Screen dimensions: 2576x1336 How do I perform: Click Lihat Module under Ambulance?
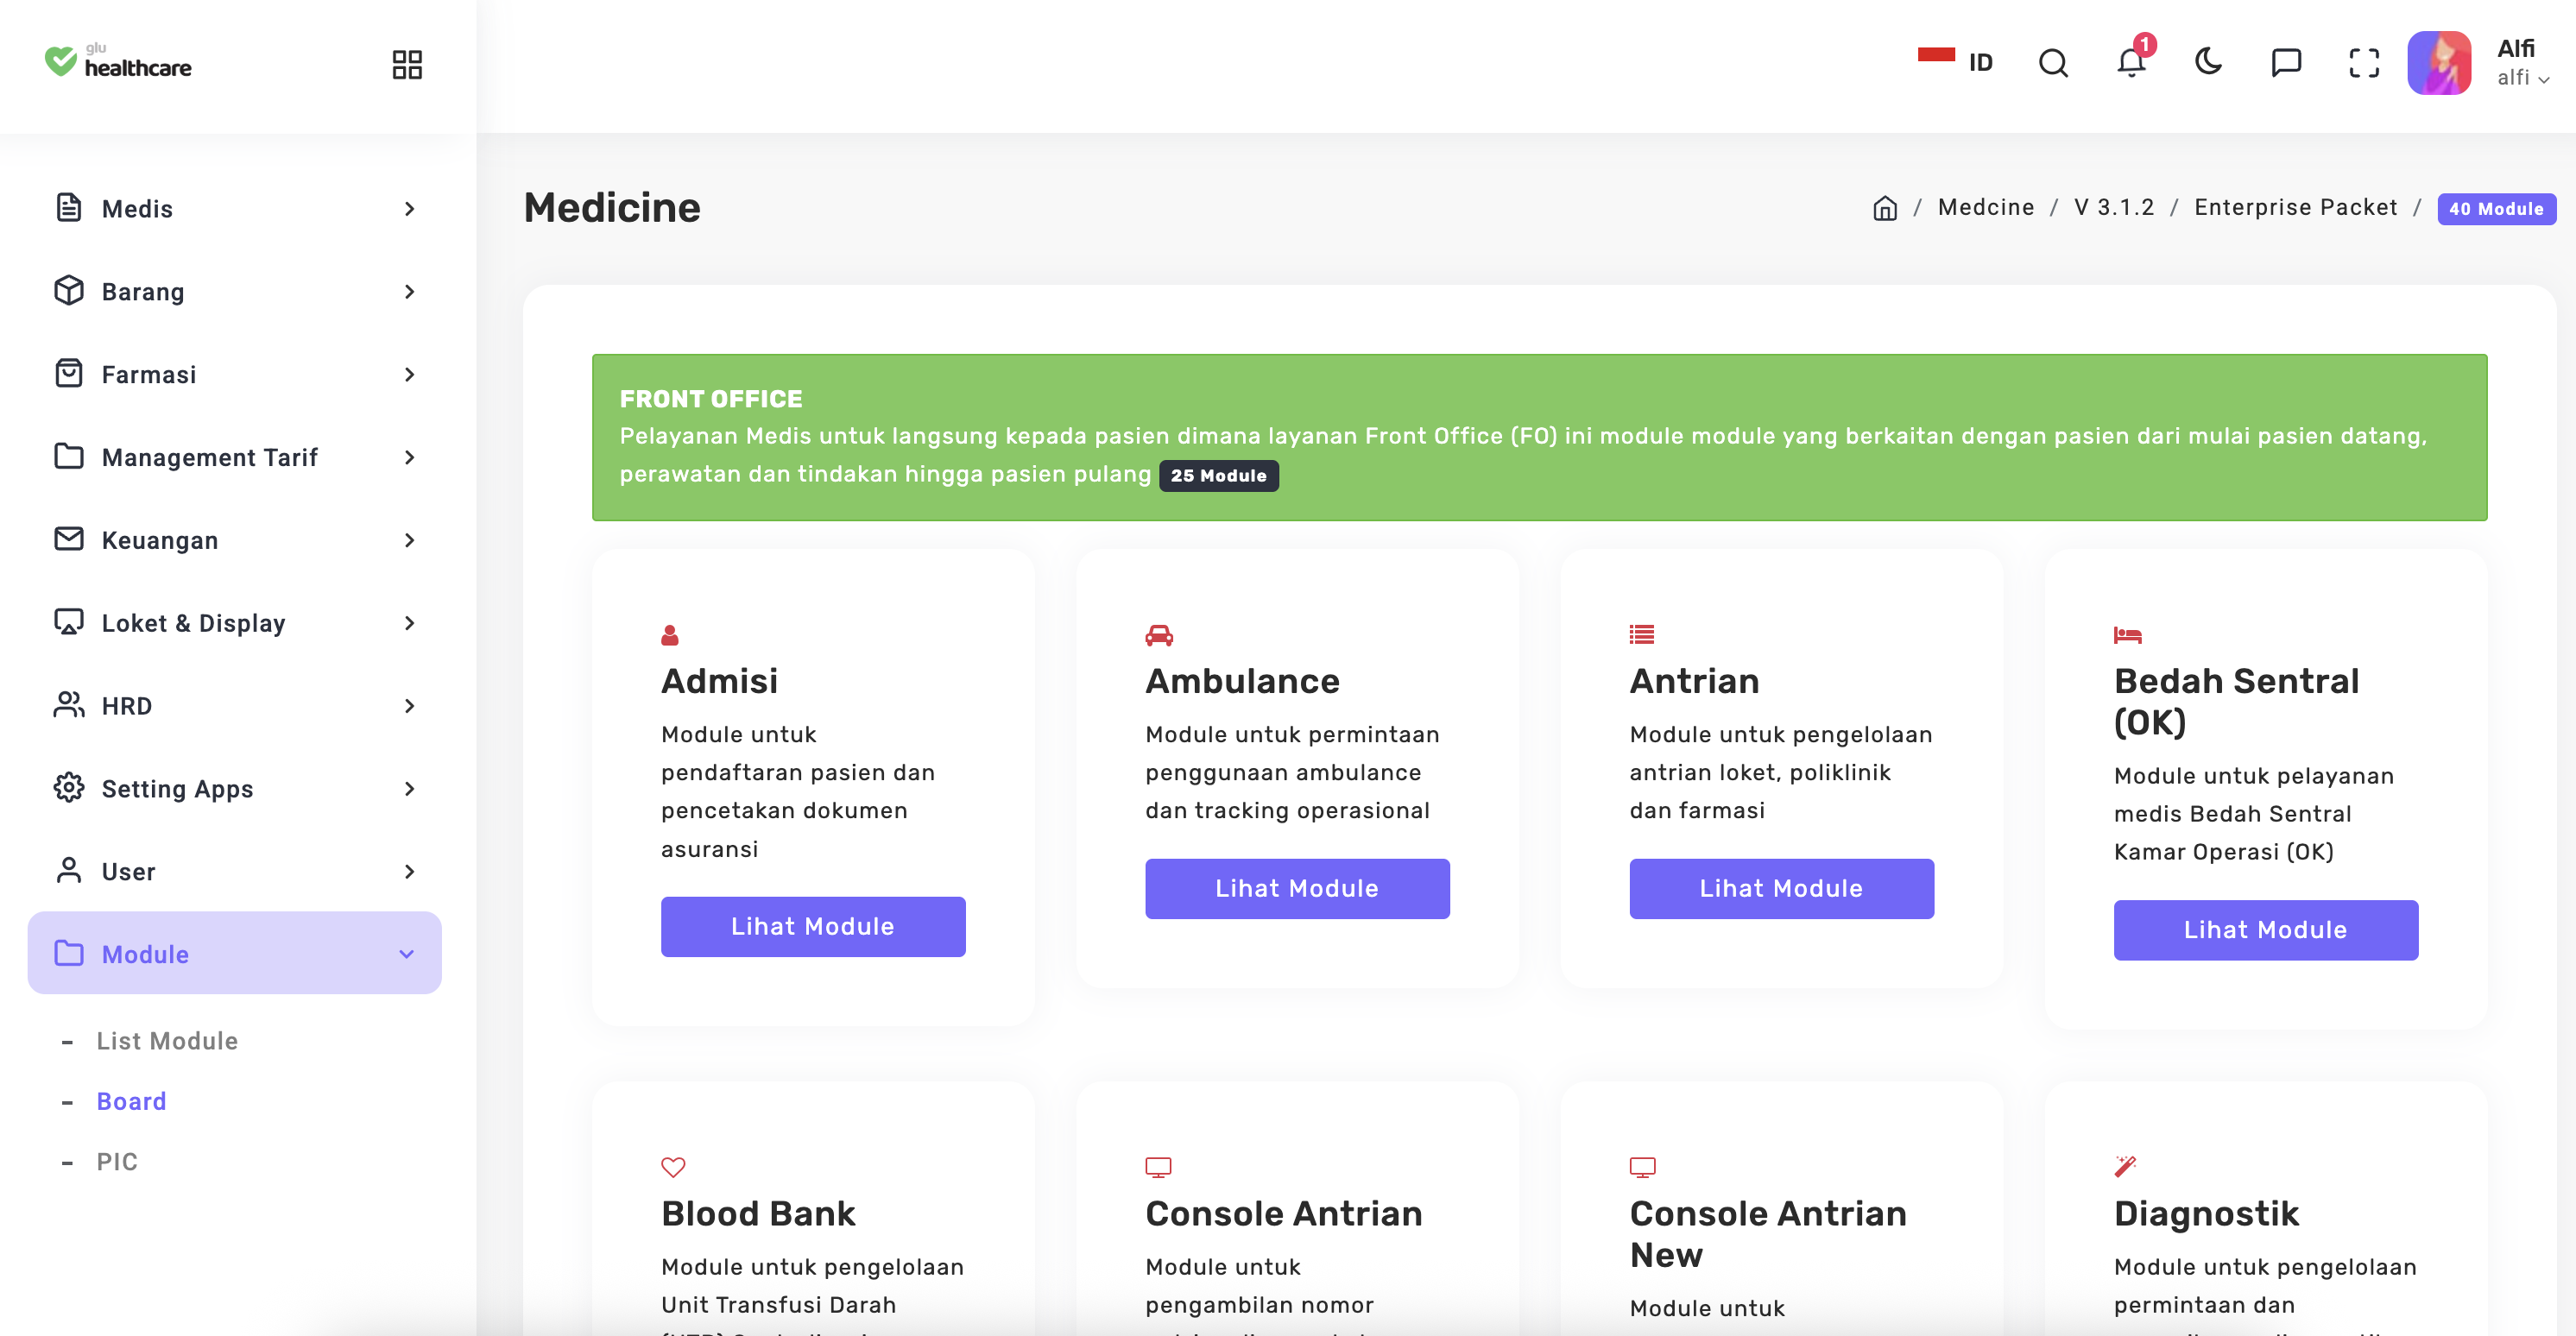(x=1296, y=888)
